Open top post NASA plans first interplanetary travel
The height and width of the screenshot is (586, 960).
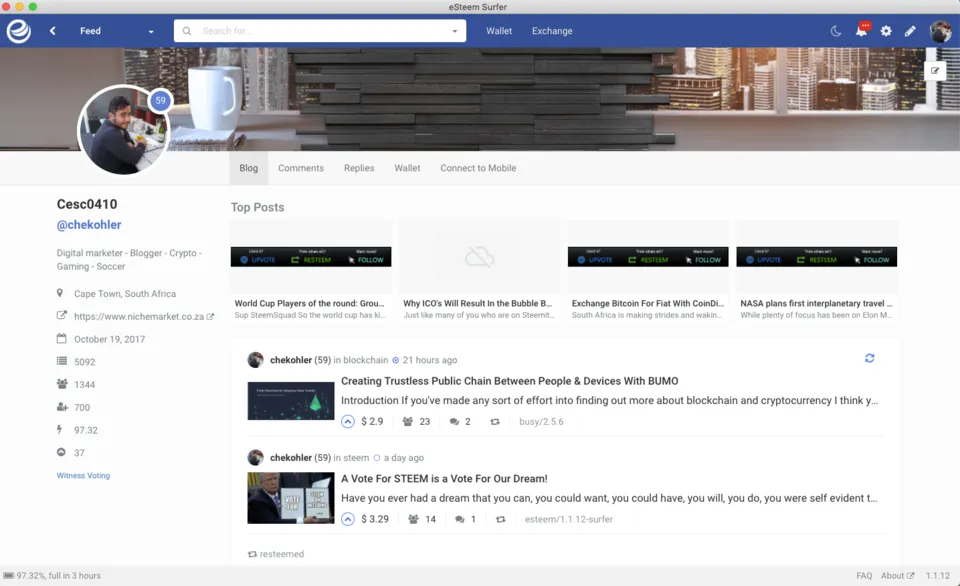click(x=816, y=271)
